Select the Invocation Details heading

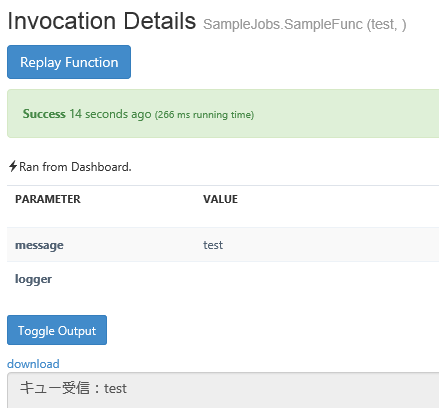[x=101, y=21]
